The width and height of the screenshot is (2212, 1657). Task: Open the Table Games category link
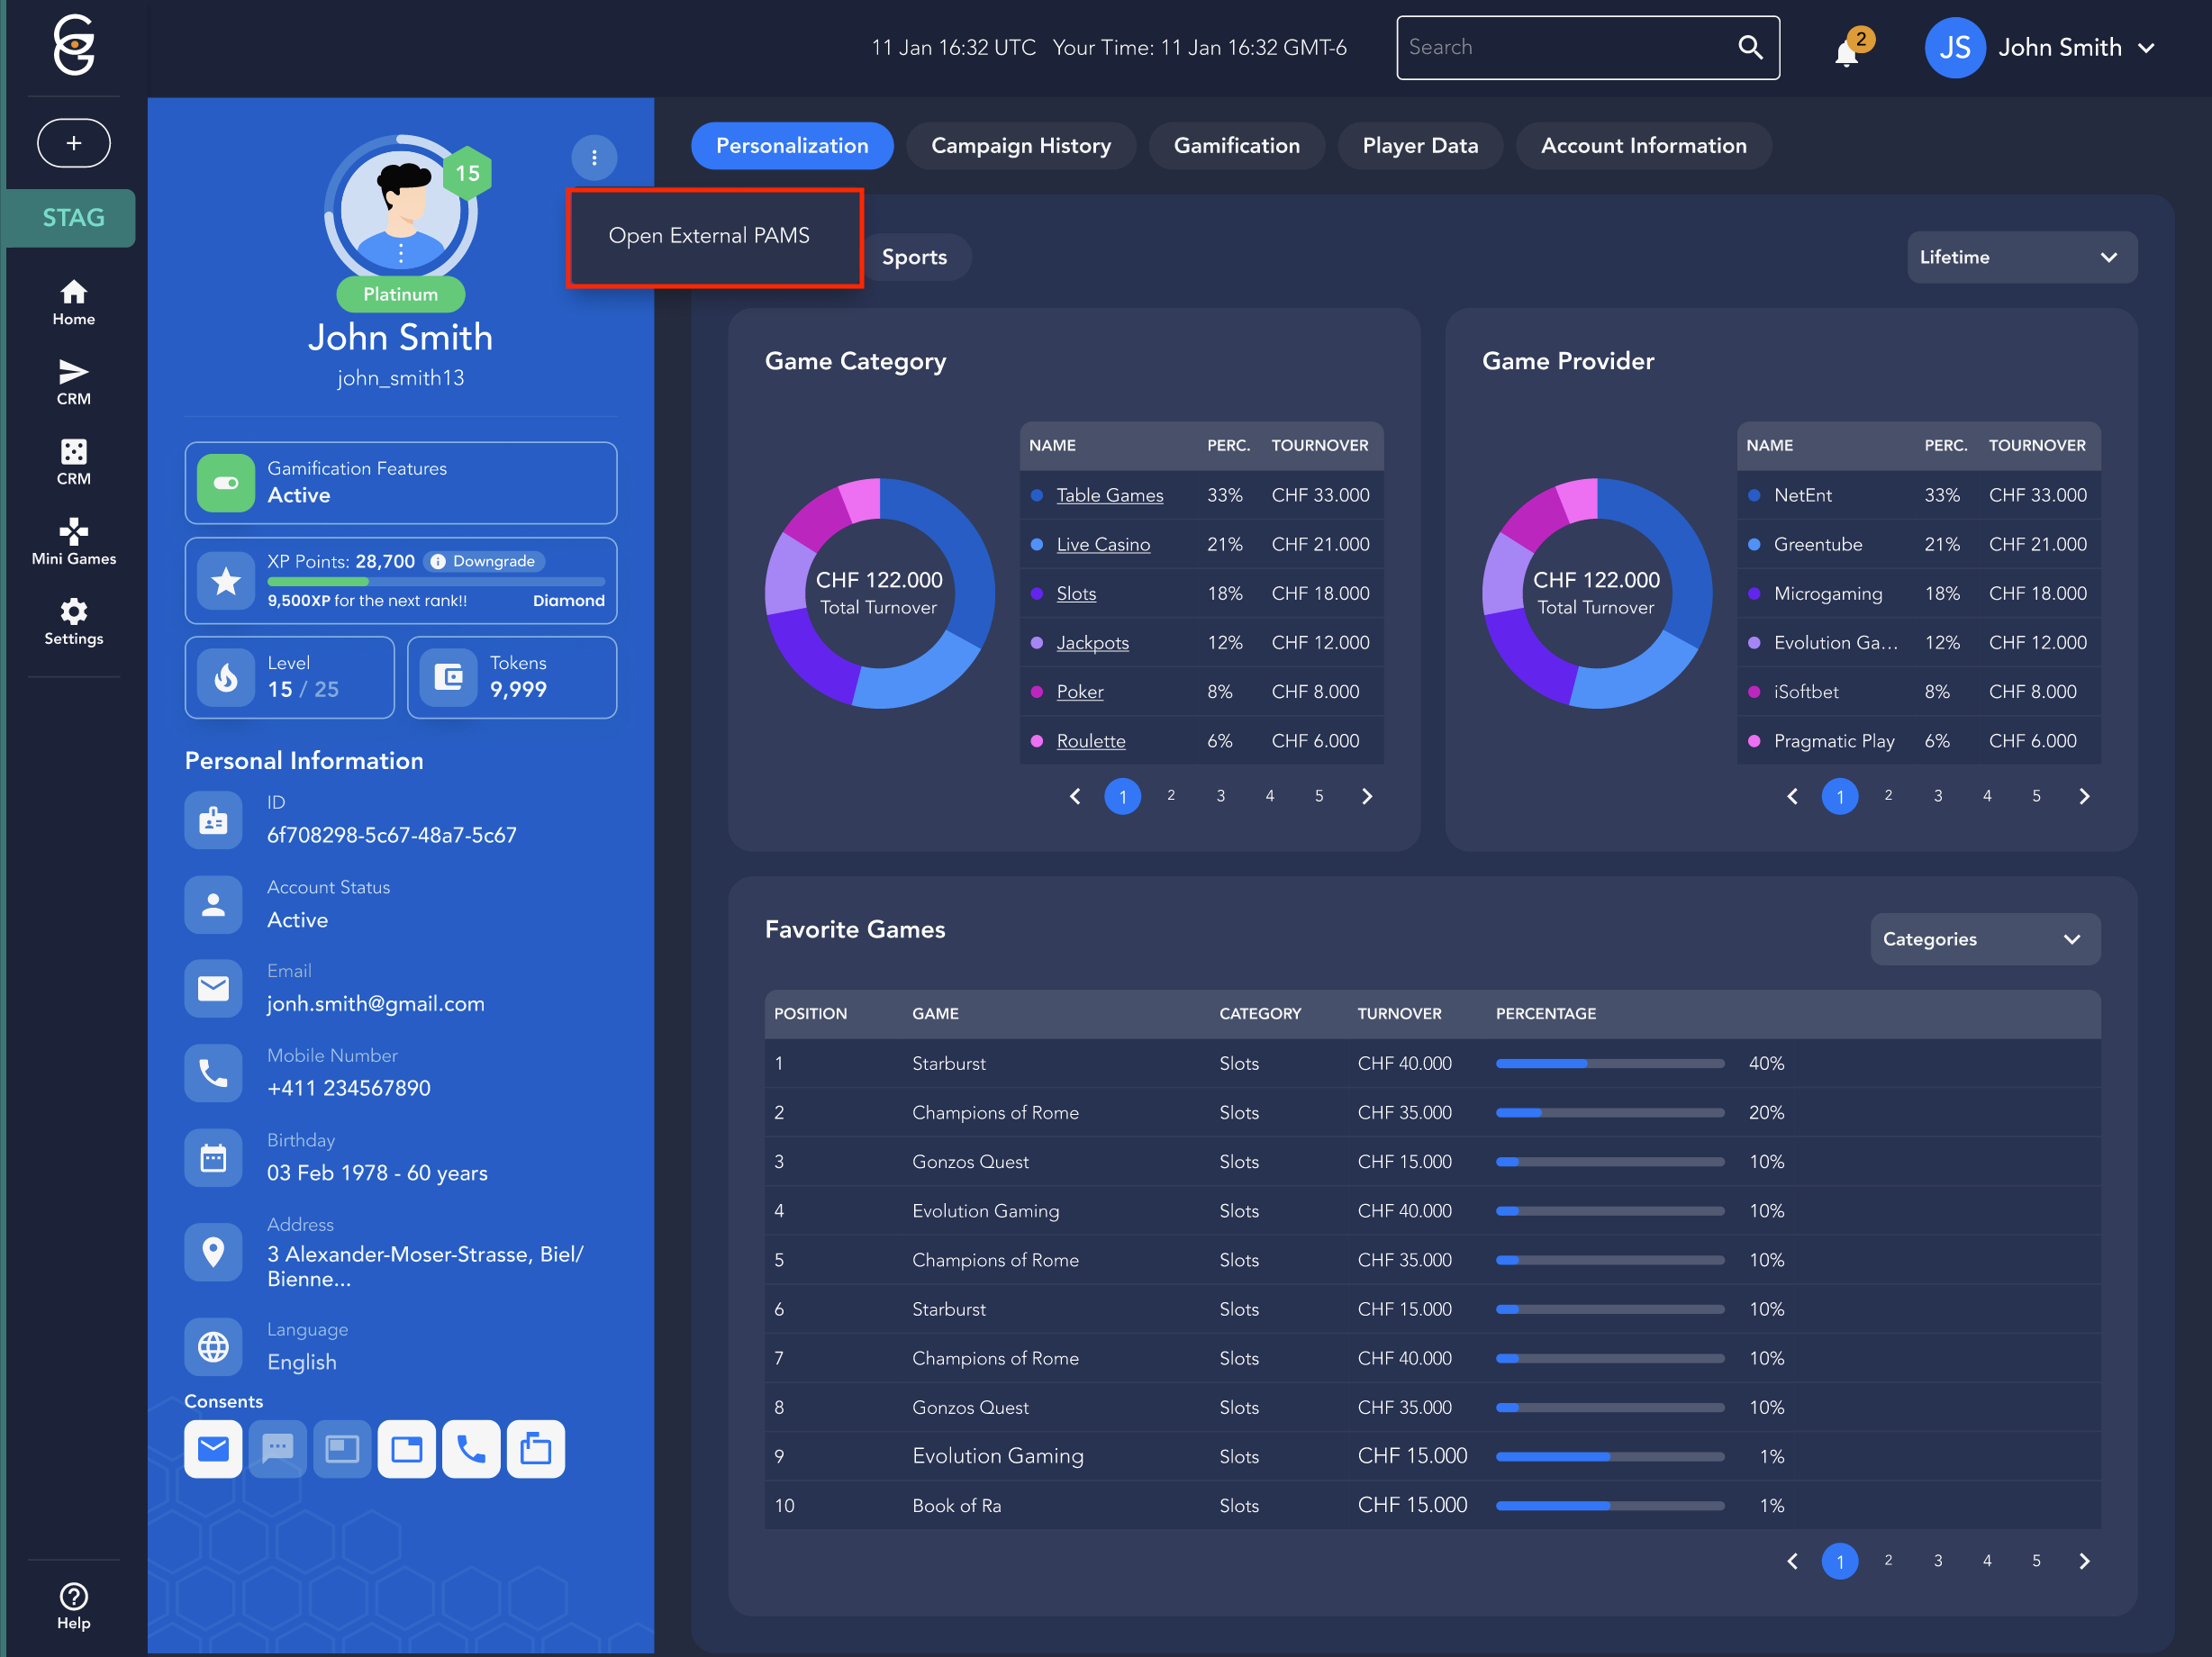pos(1109,495)
